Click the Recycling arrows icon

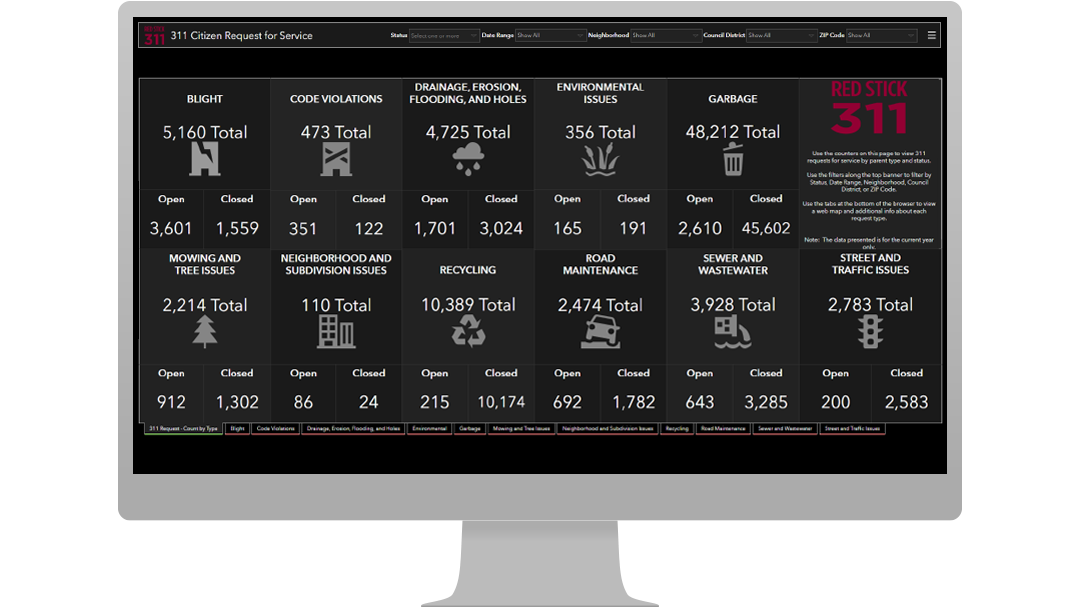[468, 331]
